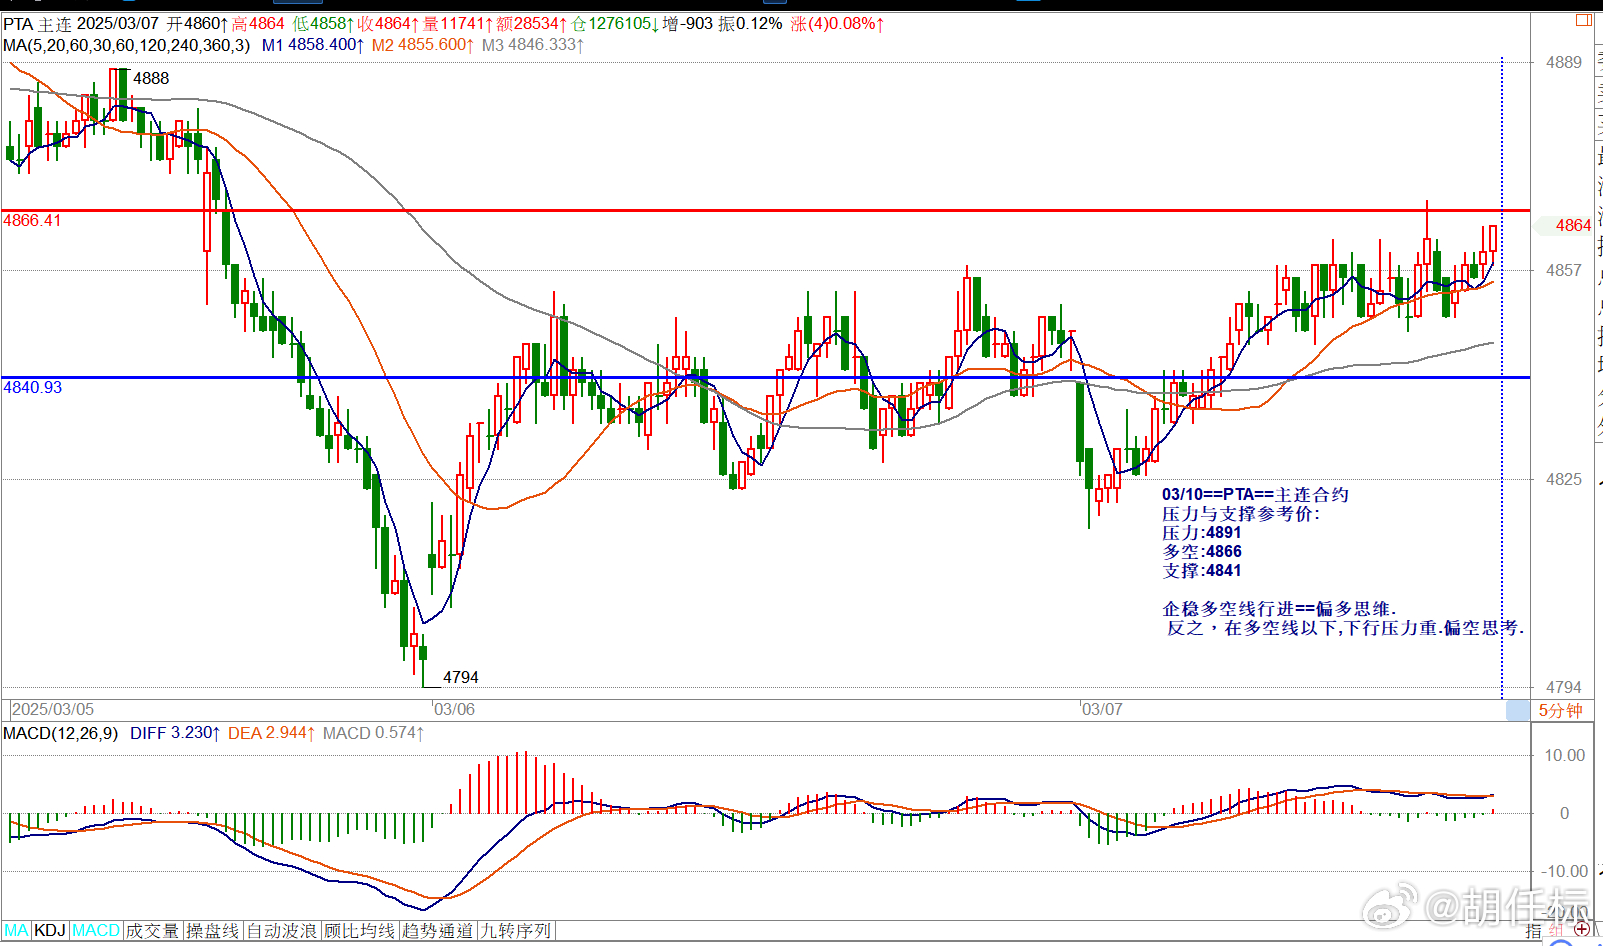This screenshot has height=946, width=1603.
Task: Click the 10.00 MACD axis label
Action: [1564, 755]
